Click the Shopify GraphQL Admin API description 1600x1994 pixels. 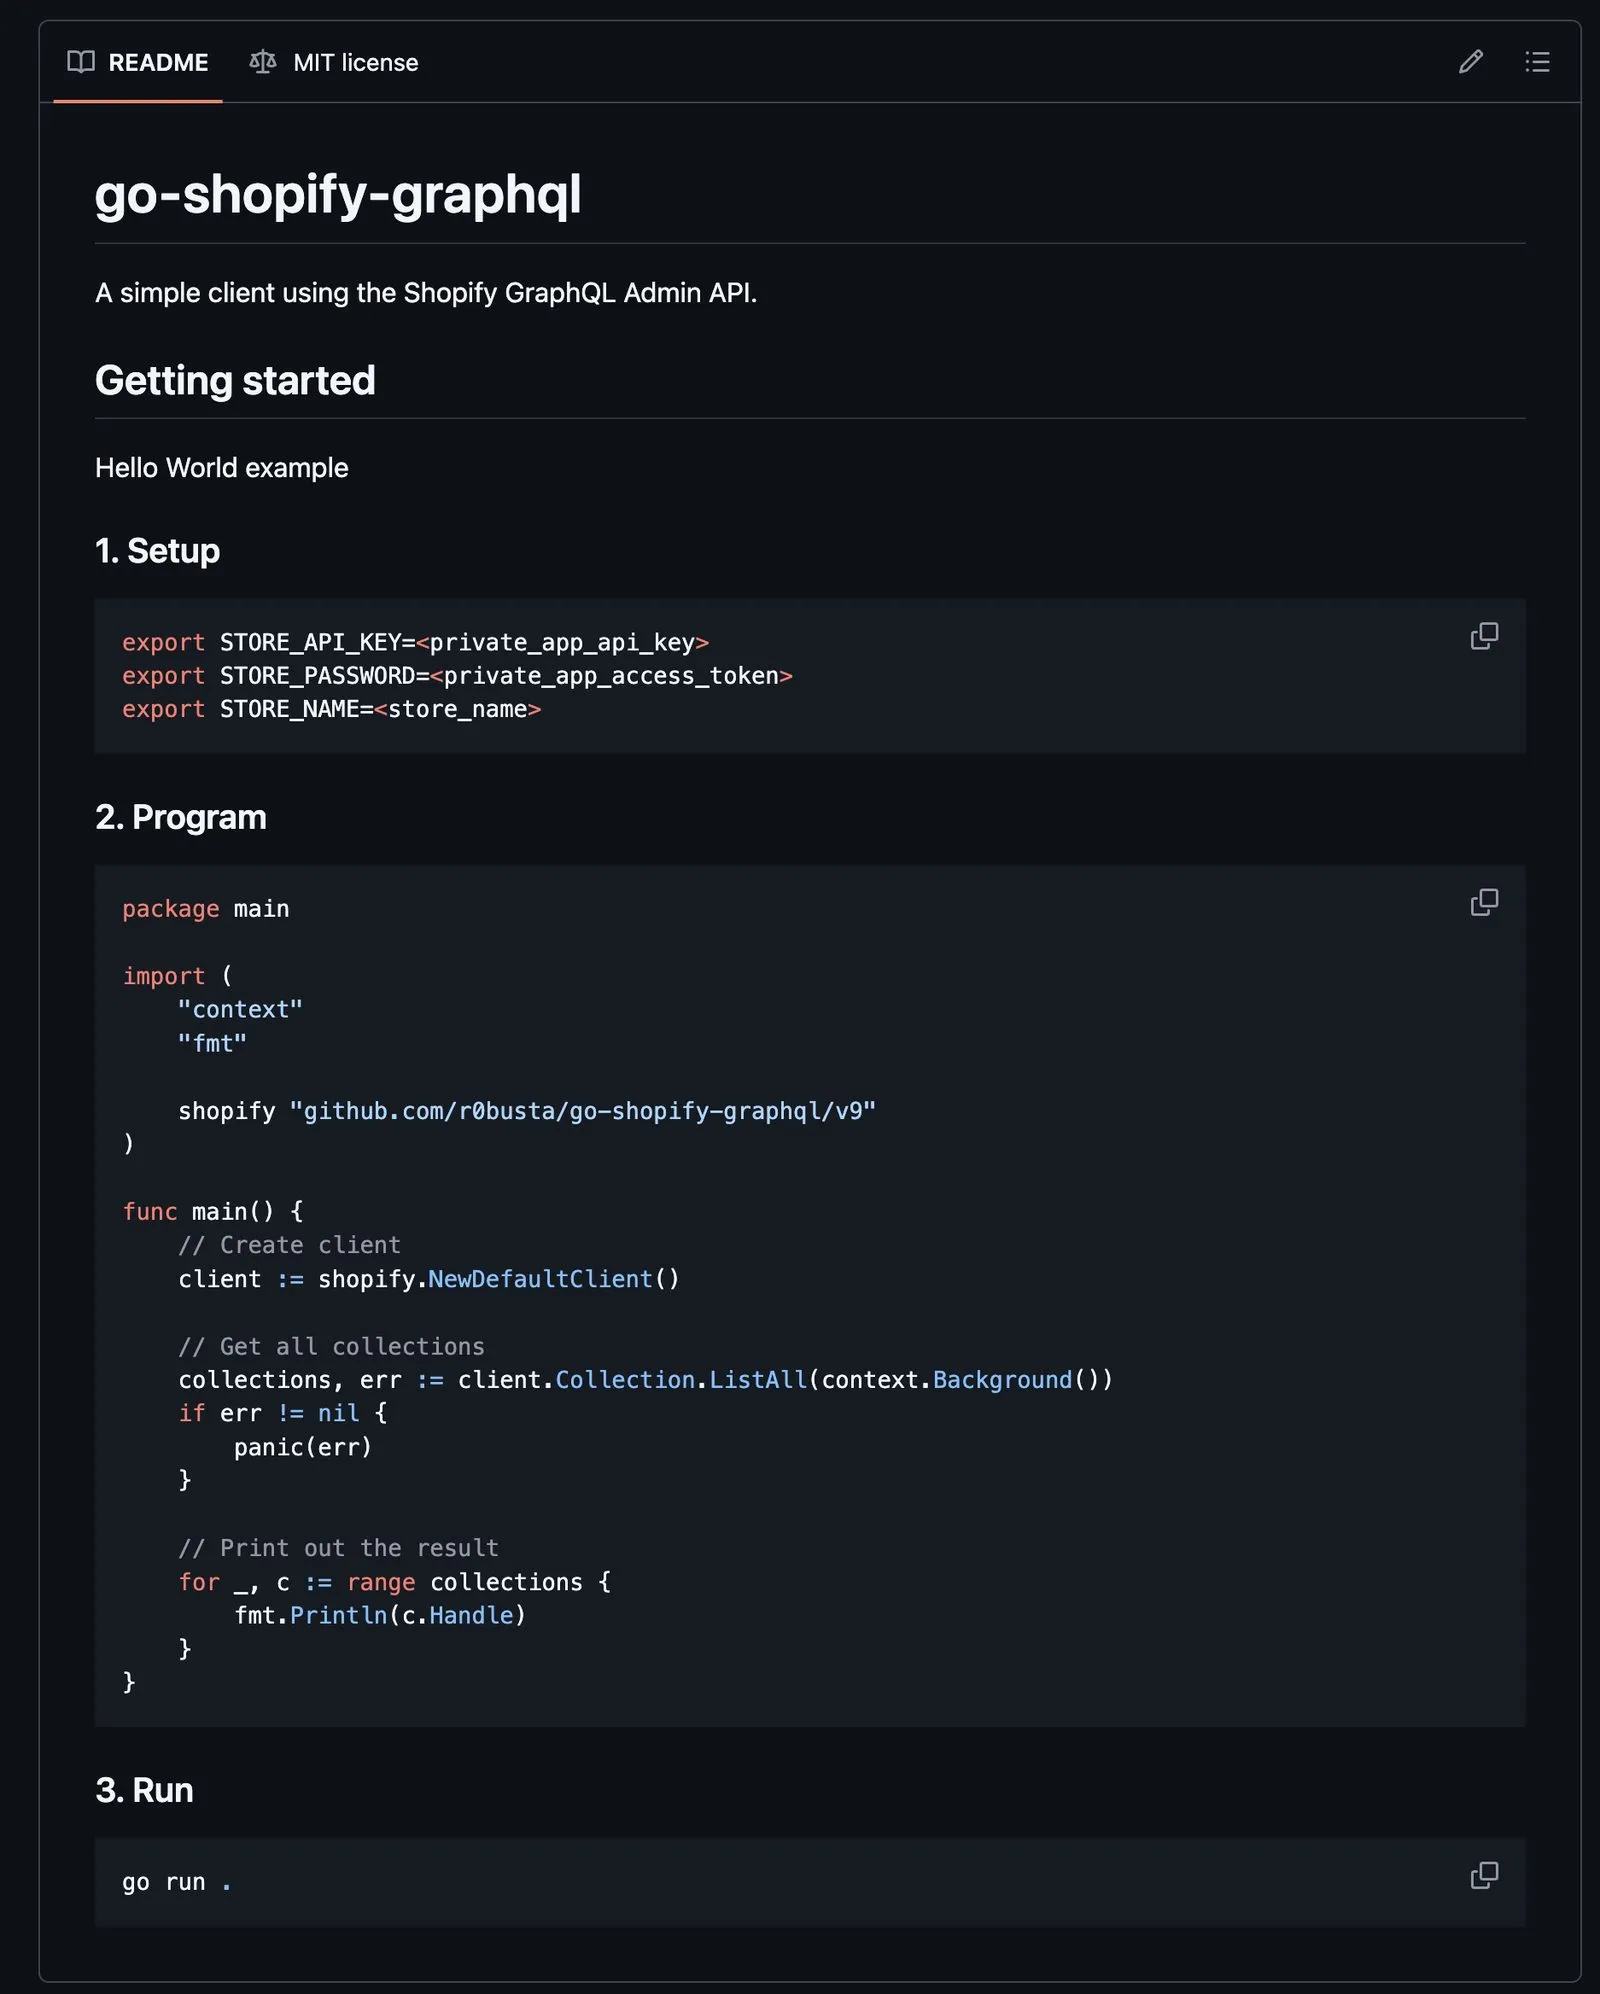click(x=426, y=293)
